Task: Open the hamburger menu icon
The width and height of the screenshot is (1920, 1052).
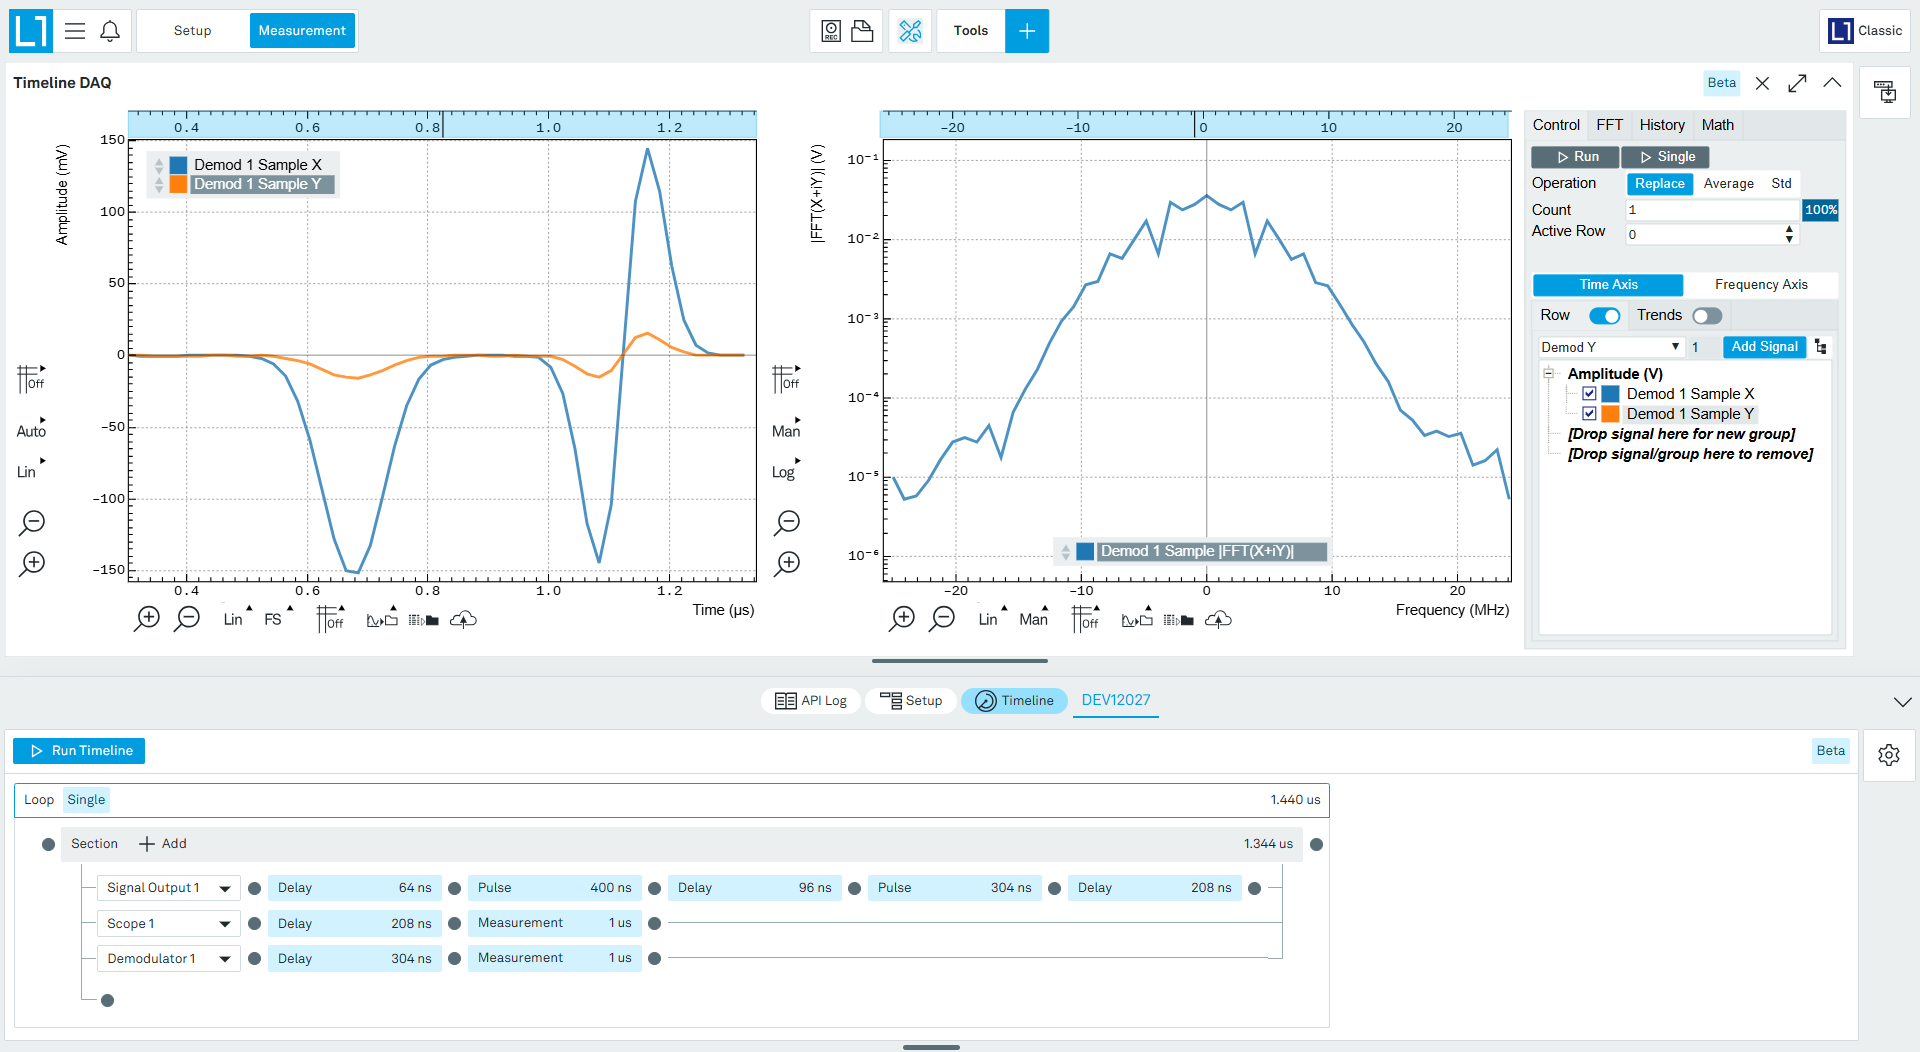Action: pos(75,31)
